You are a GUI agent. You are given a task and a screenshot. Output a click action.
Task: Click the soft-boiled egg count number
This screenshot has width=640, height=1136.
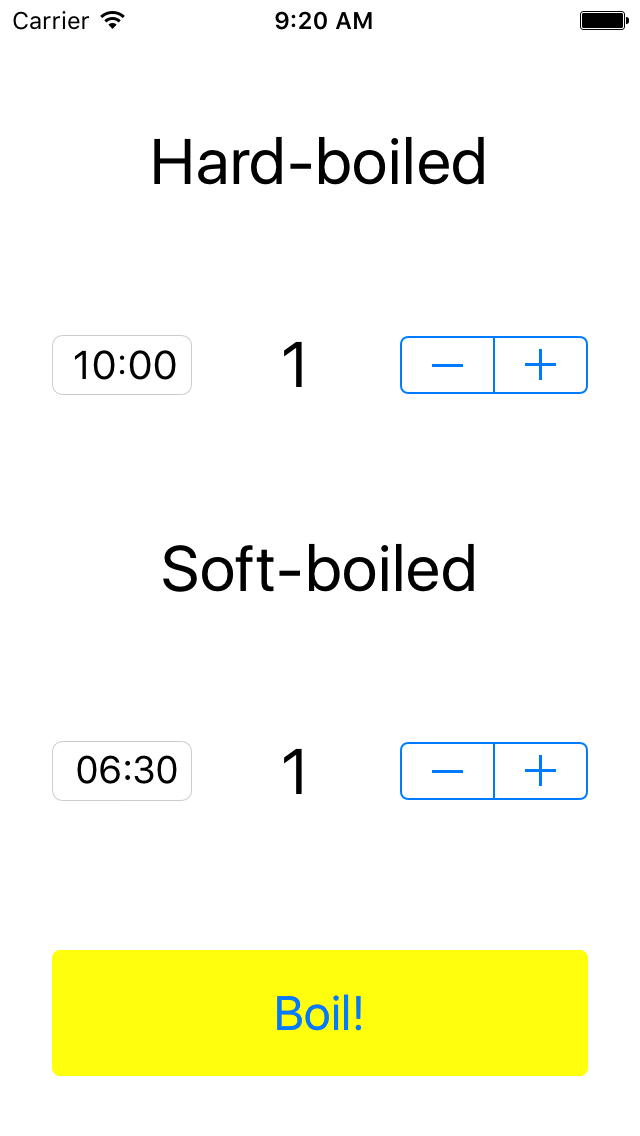tap(295, 772)
